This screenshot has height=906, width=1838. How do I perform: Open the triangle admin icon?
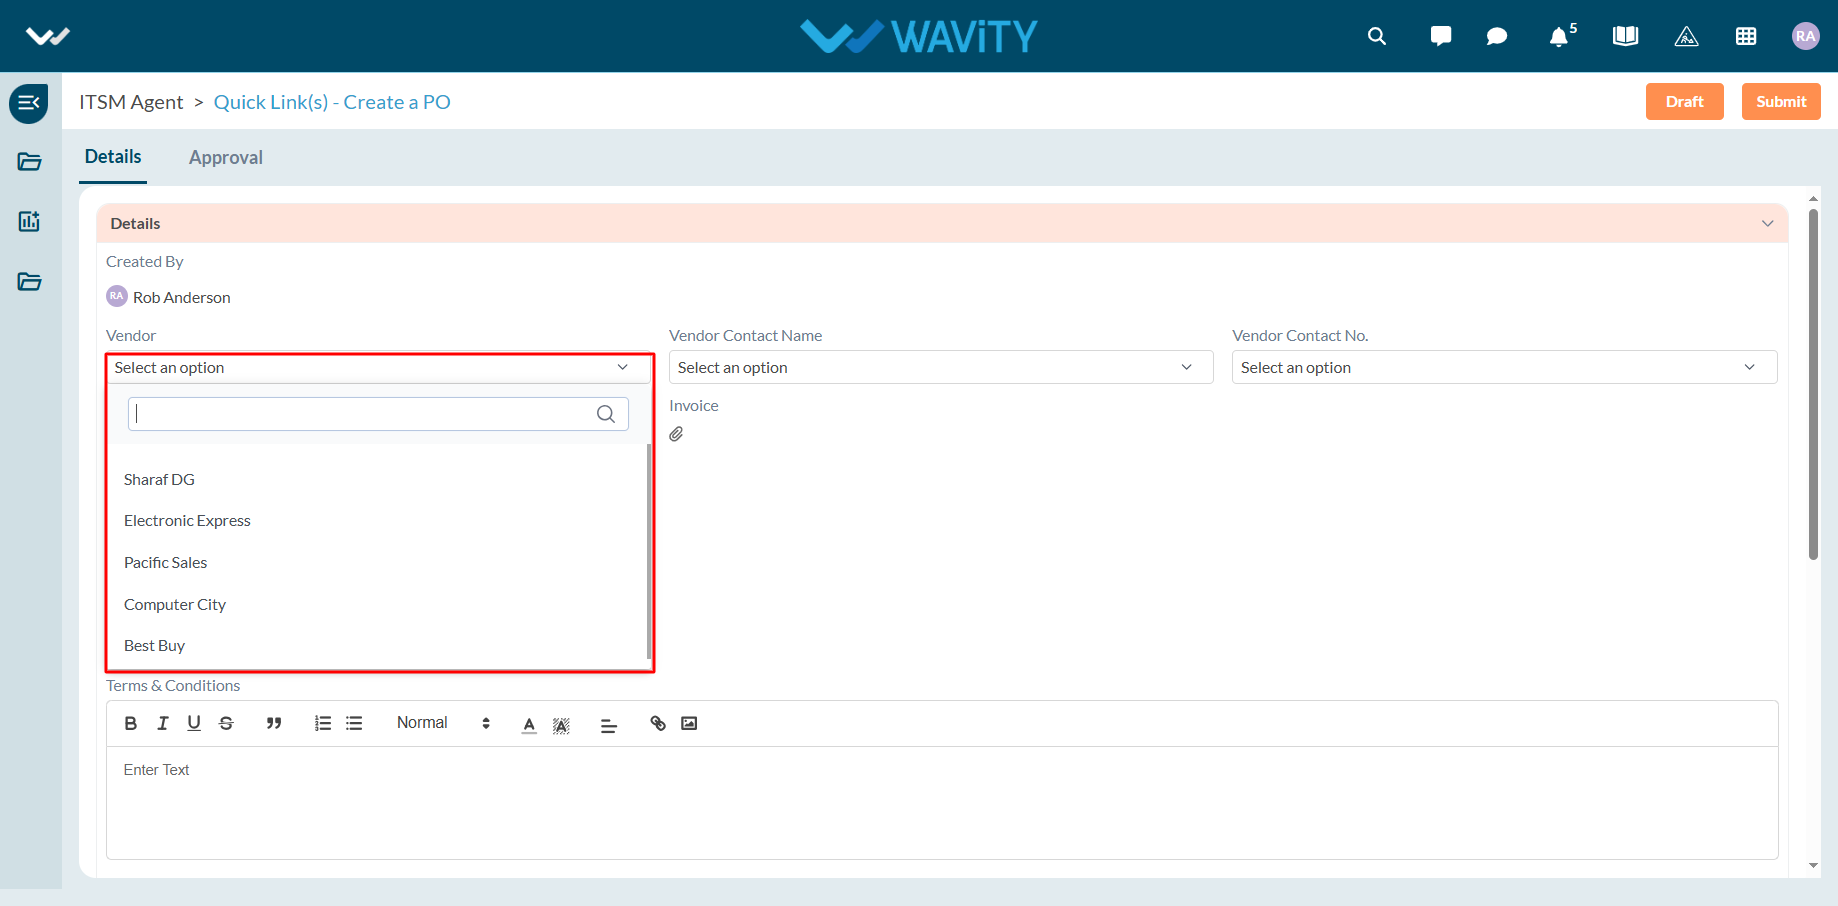pyautogui.click(x=1686, y=37)
